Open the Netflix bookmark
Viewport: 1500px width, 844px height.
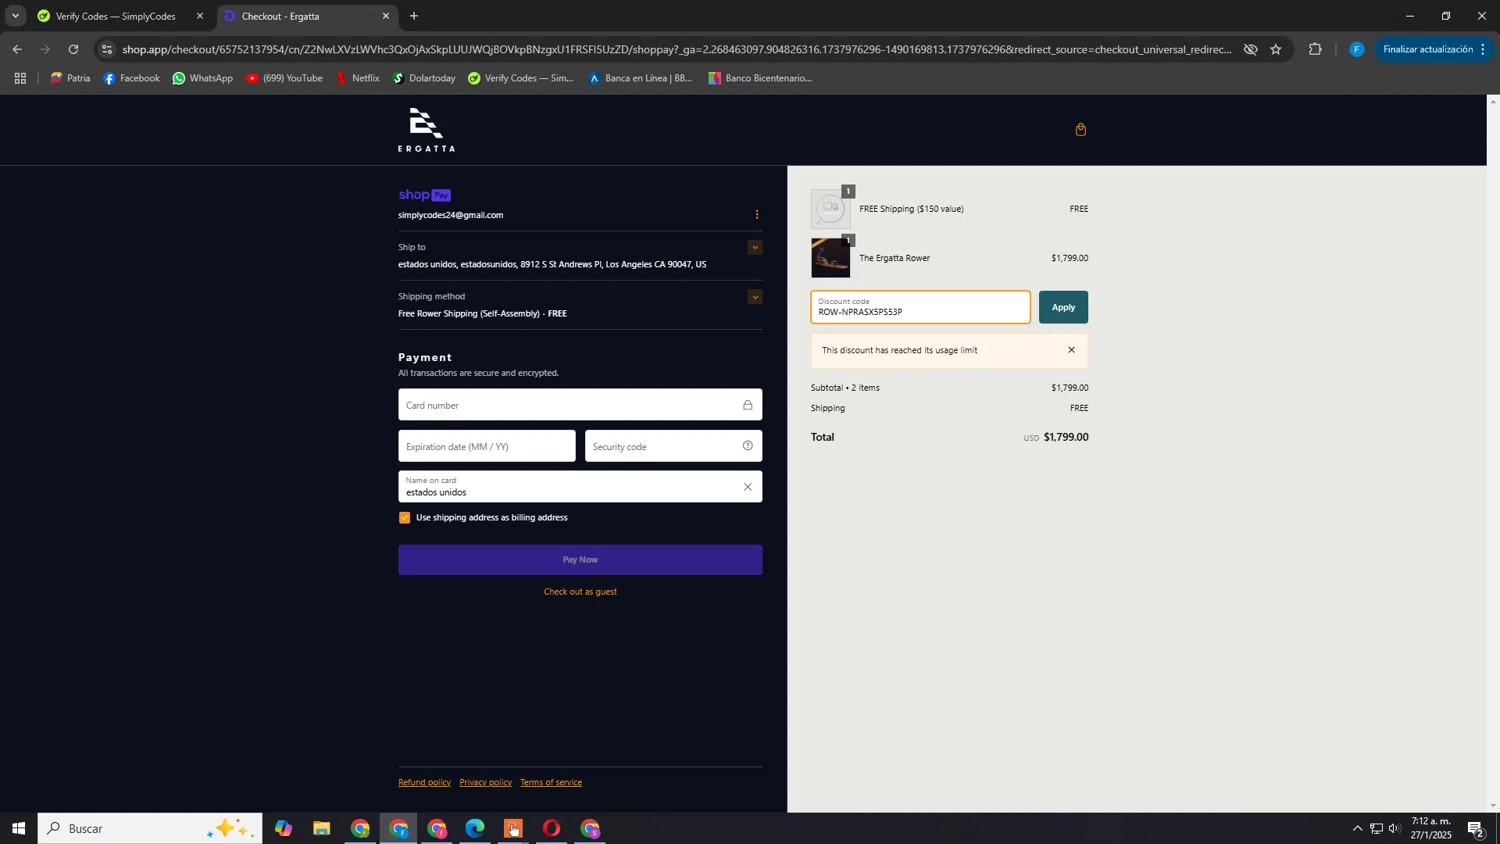pos(357,78)
